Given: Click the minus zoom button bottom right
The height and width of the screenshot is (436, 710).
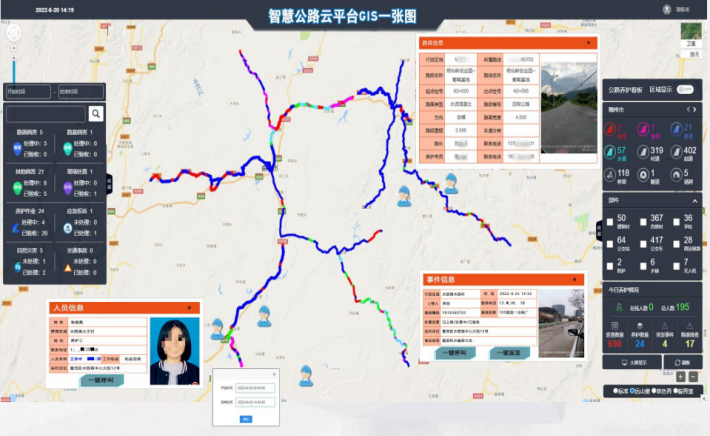Looking at the screenshot, I should [693, 377].
